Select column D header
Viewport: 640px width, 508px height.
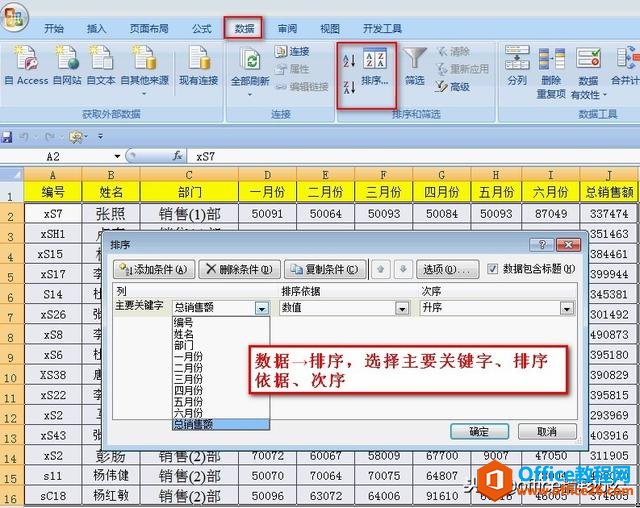(x=267, y=175)
